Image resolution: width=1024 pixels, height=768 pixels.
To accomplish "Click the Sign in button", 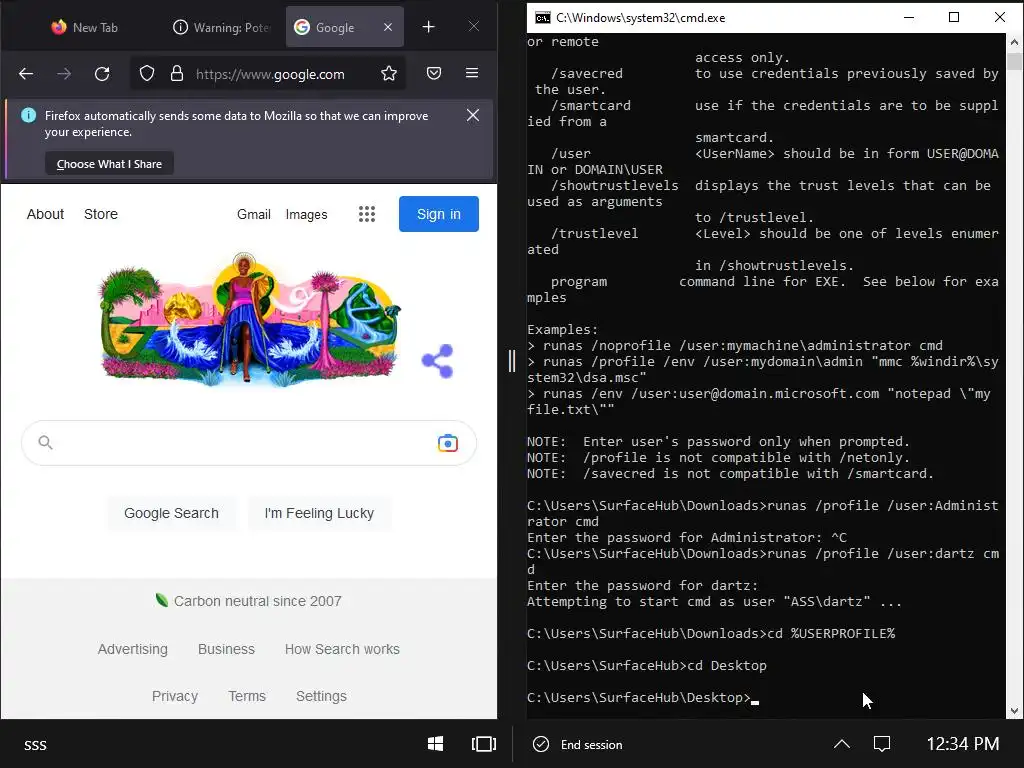I will (439, 214).
